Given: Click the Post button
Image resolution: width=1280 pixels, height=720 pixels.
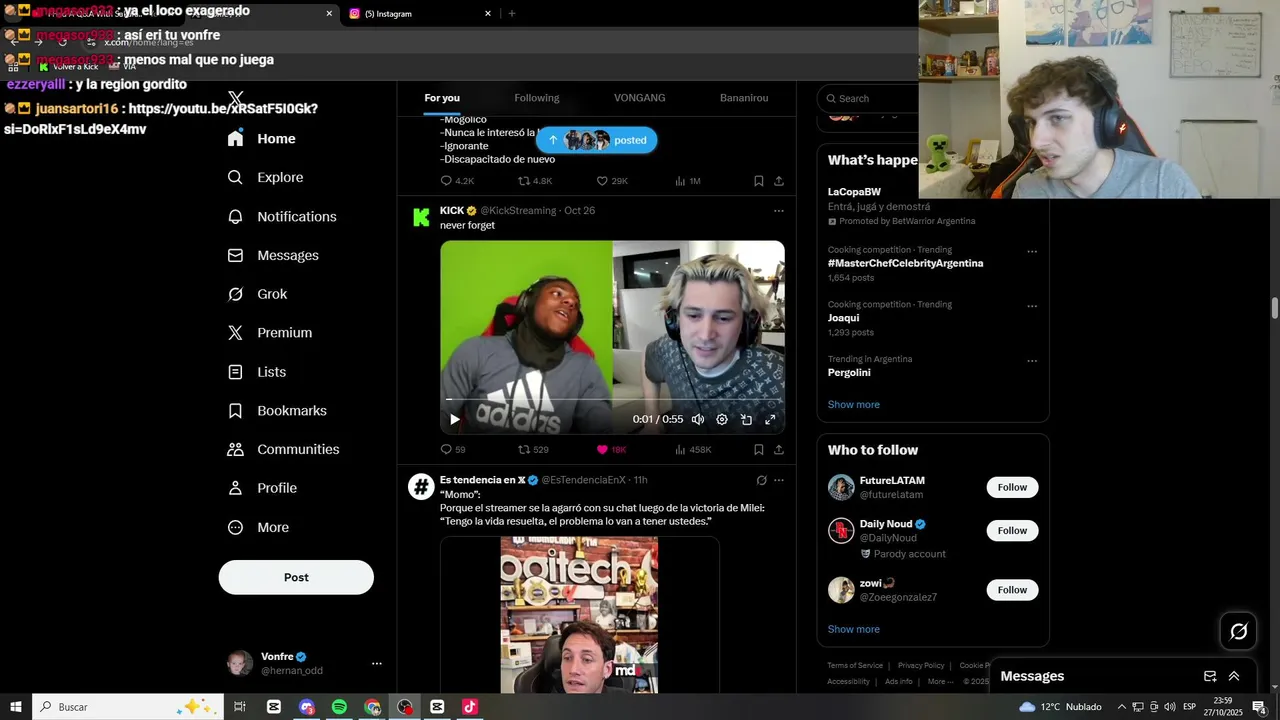Looking at the screenshot, I should tap(296, 577).
